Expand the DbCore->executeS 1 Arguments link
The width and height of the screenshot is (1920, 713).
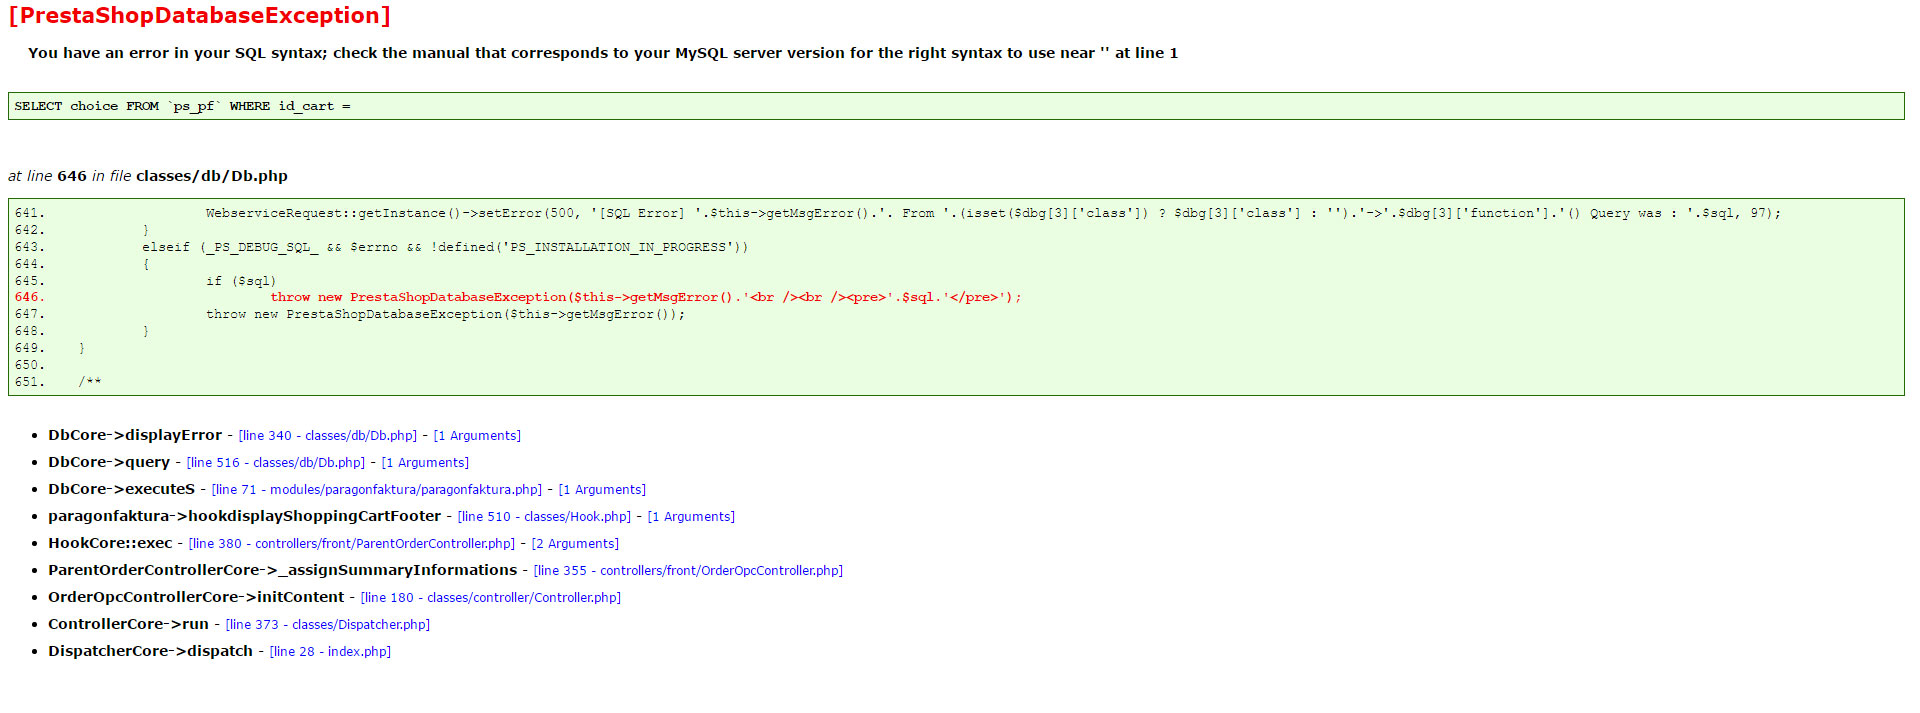pos(602,490)
